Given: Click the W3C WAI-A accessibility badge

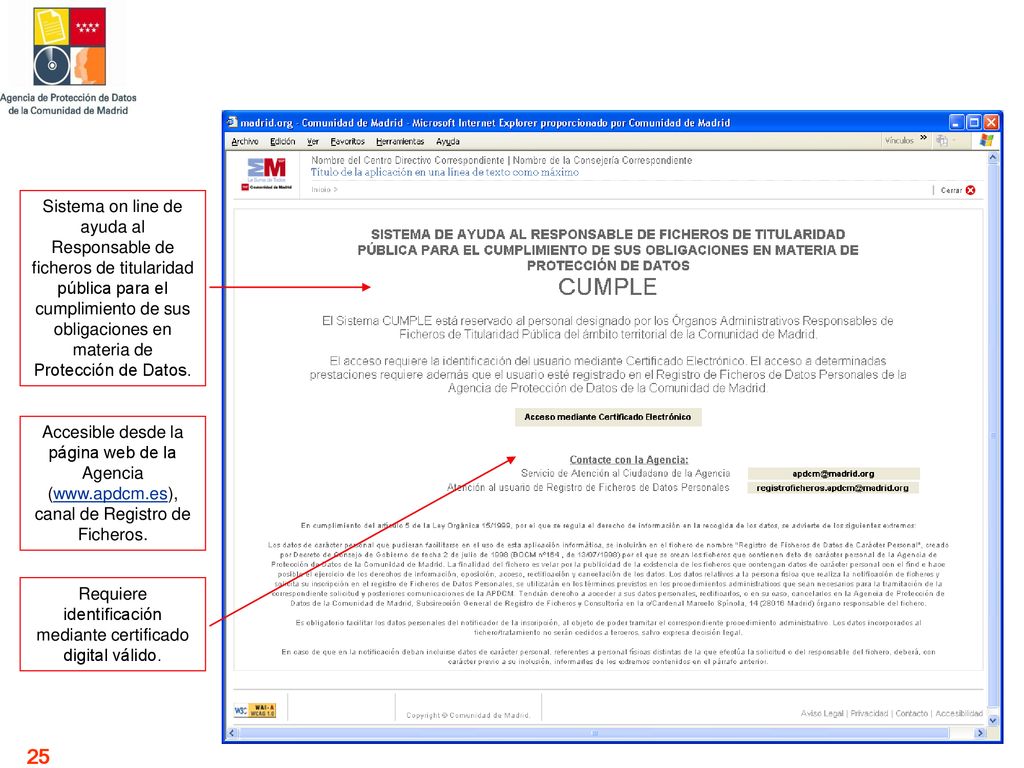Looking at the screenshot, I should pos(255,711).
